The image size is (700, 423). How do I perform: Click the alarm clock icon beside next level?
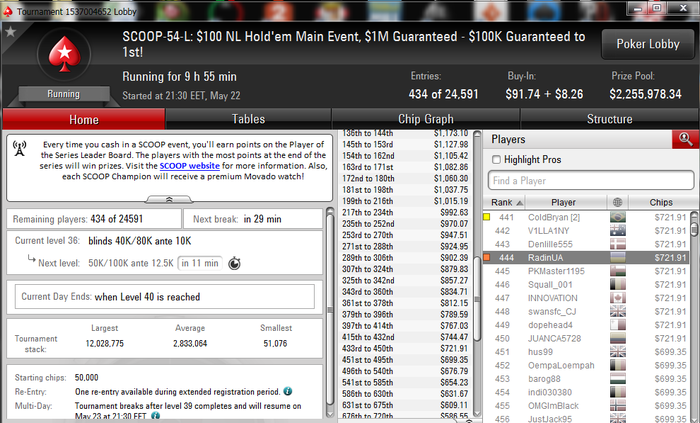click(x=234, y=264)
